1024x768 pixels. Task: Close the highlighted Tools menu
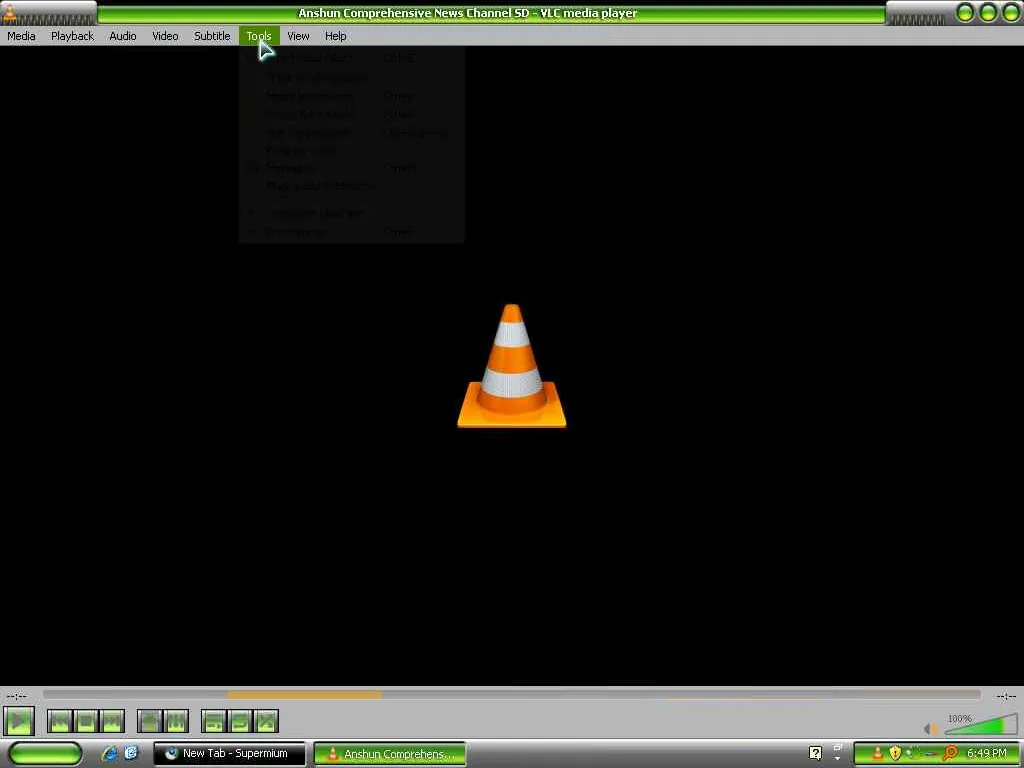tap(259, 36)
